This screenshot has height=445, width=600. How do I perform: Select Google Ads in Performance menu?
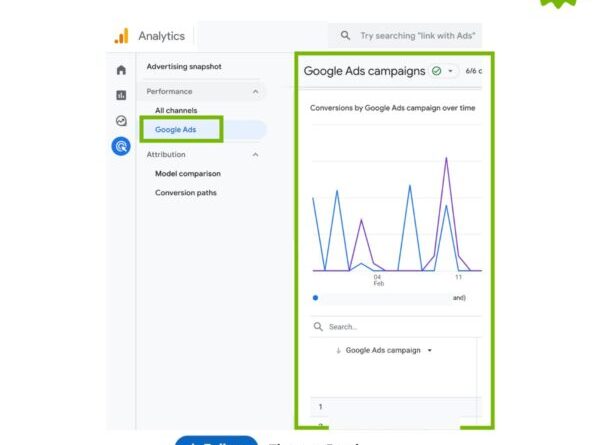(176, 130)
